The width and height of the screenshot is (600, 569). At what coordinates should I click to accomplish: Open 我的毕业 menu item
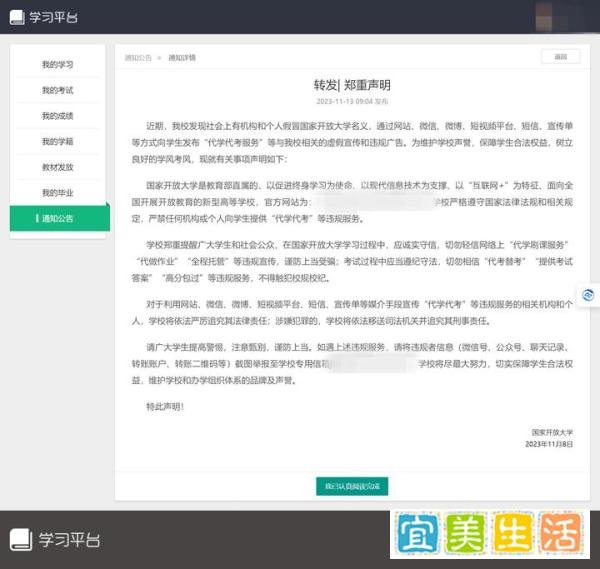[x=57, y=193]
